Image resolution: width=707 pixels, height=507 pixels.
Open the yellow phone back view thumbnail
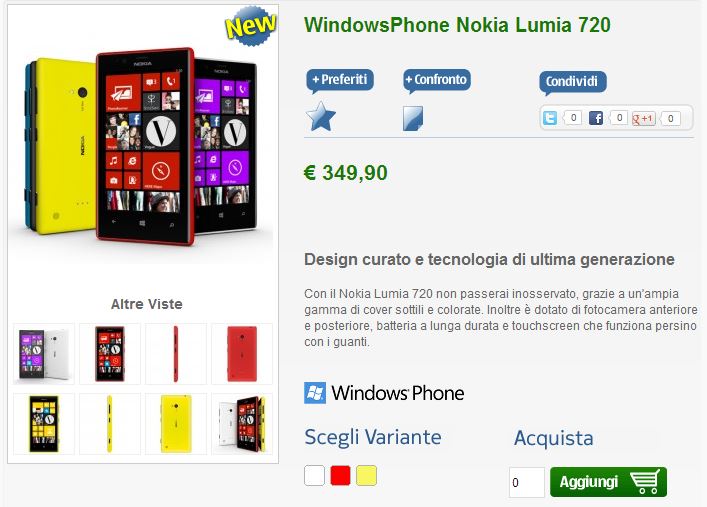point(176,424)
